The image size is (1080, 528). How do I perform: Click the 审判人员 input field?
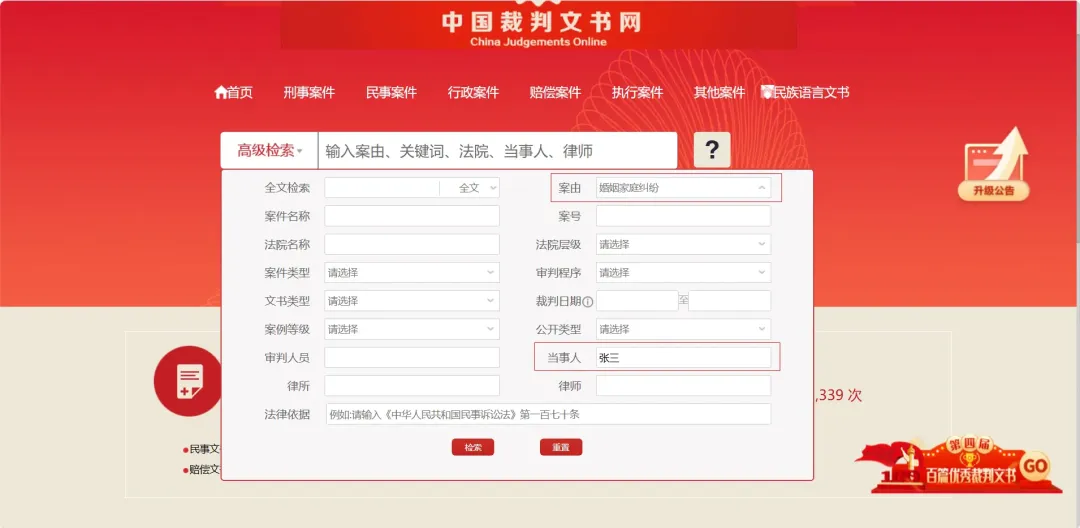click(x=412, y=357)
